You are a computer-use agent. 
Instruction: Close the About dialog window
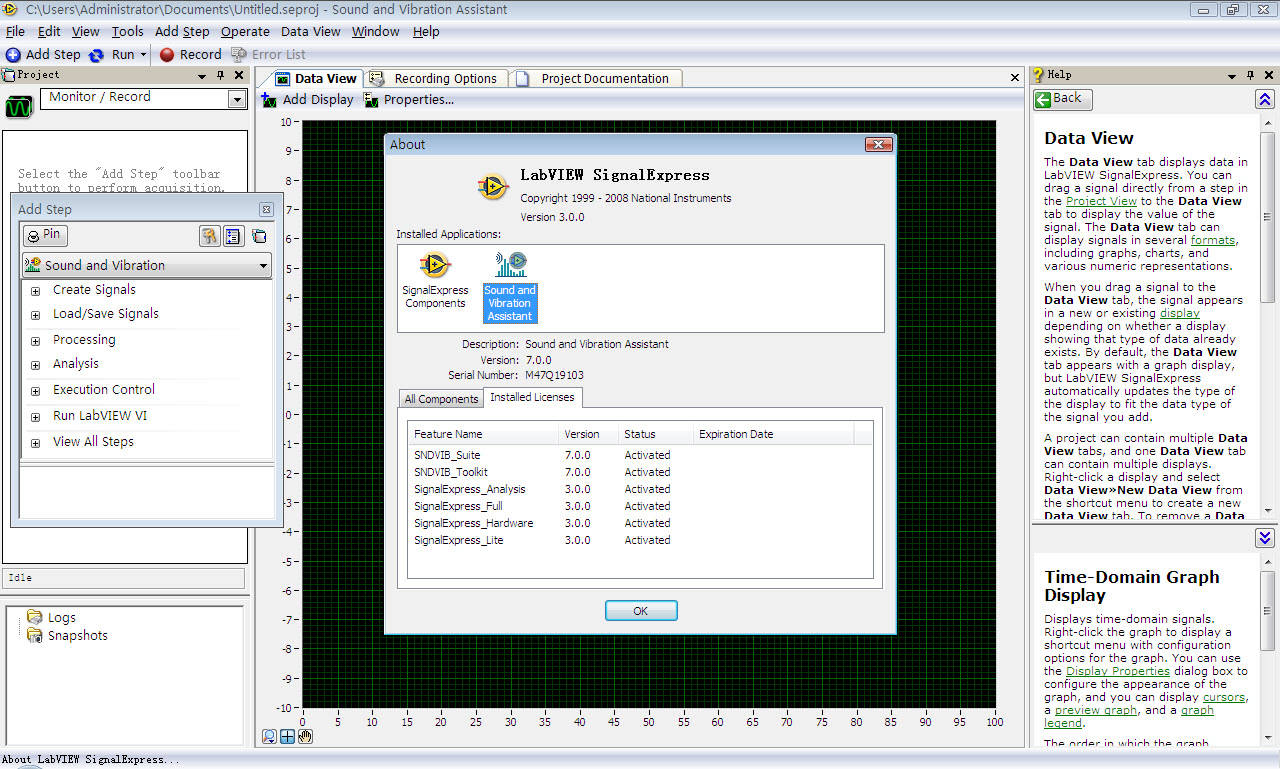[x=878, y=145]
